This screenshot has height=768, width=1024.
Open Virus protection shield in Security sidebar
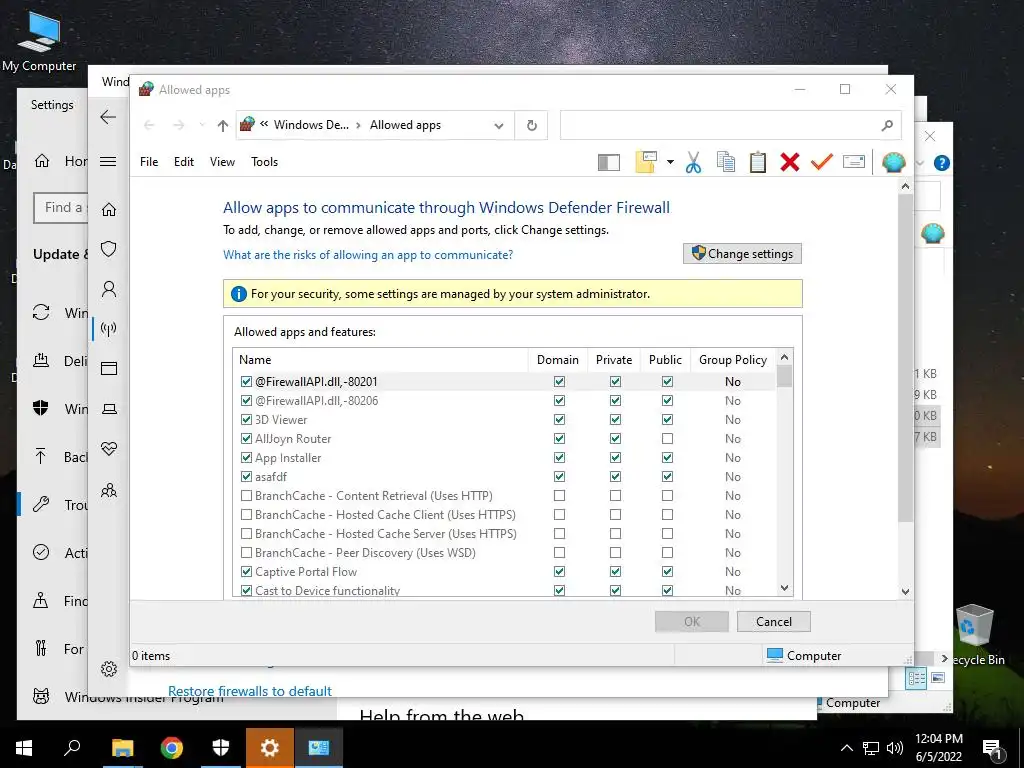(109, 249)
